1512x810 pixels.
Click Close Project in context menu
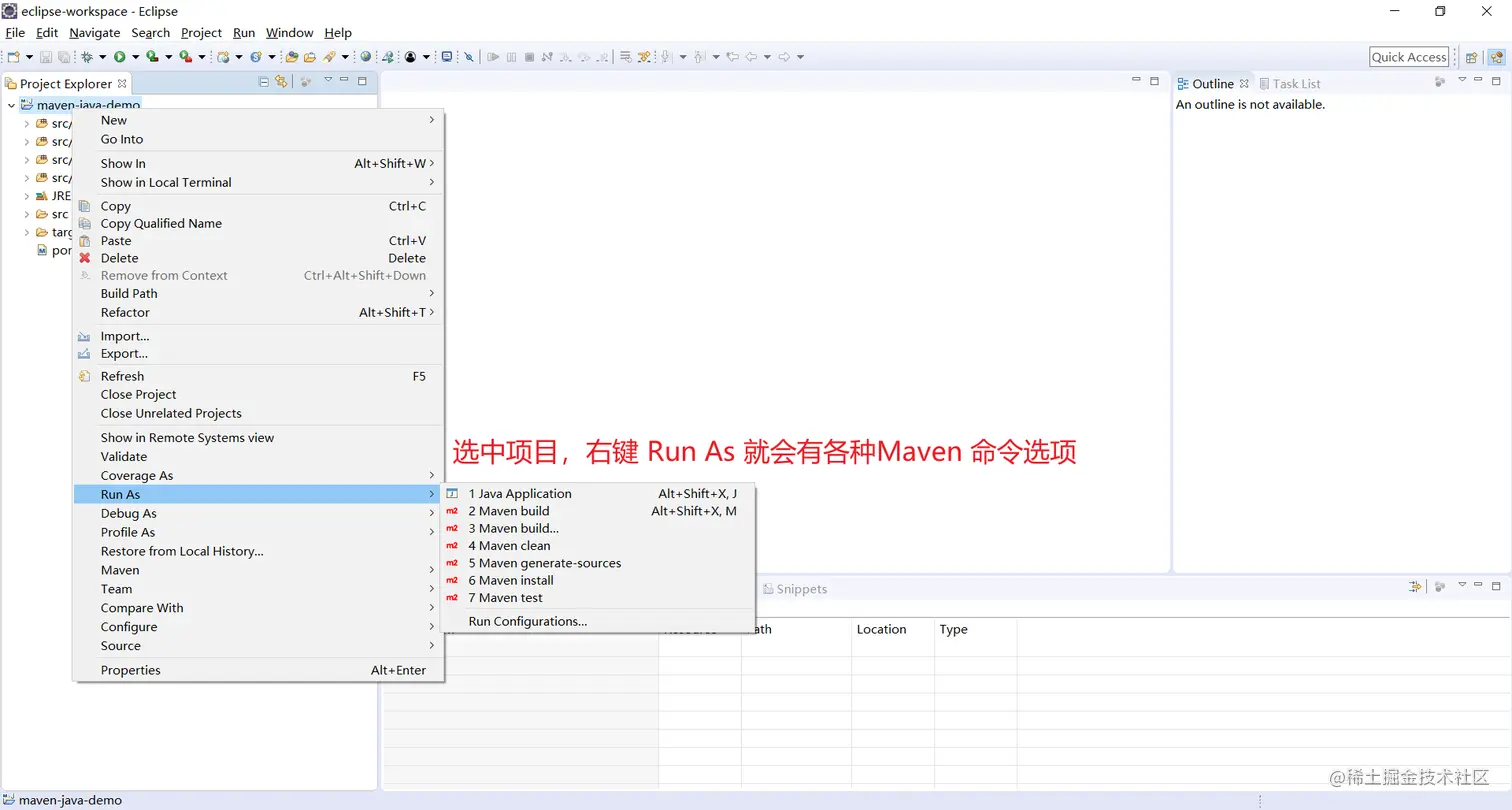[258, 394]
